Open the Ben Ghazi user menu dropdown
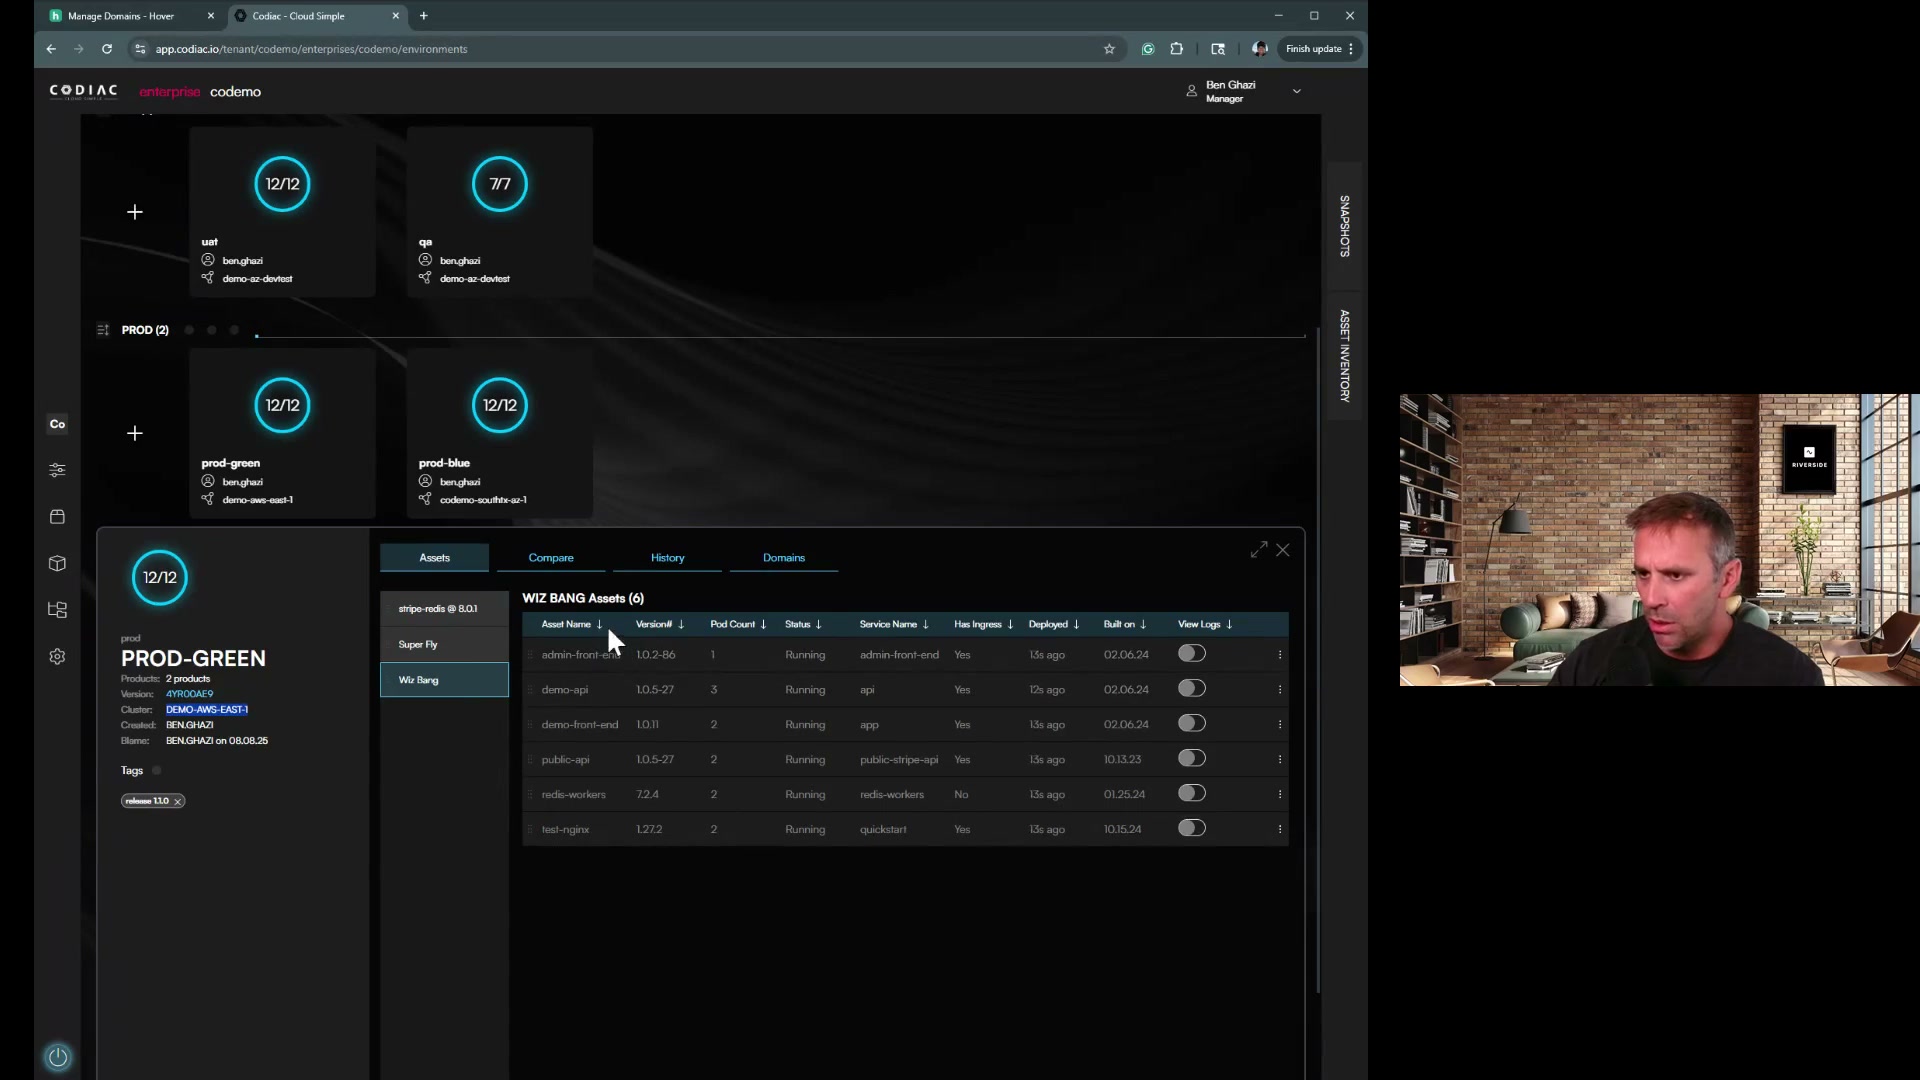This screenshot has width=1920, height=1080. 1296,91
